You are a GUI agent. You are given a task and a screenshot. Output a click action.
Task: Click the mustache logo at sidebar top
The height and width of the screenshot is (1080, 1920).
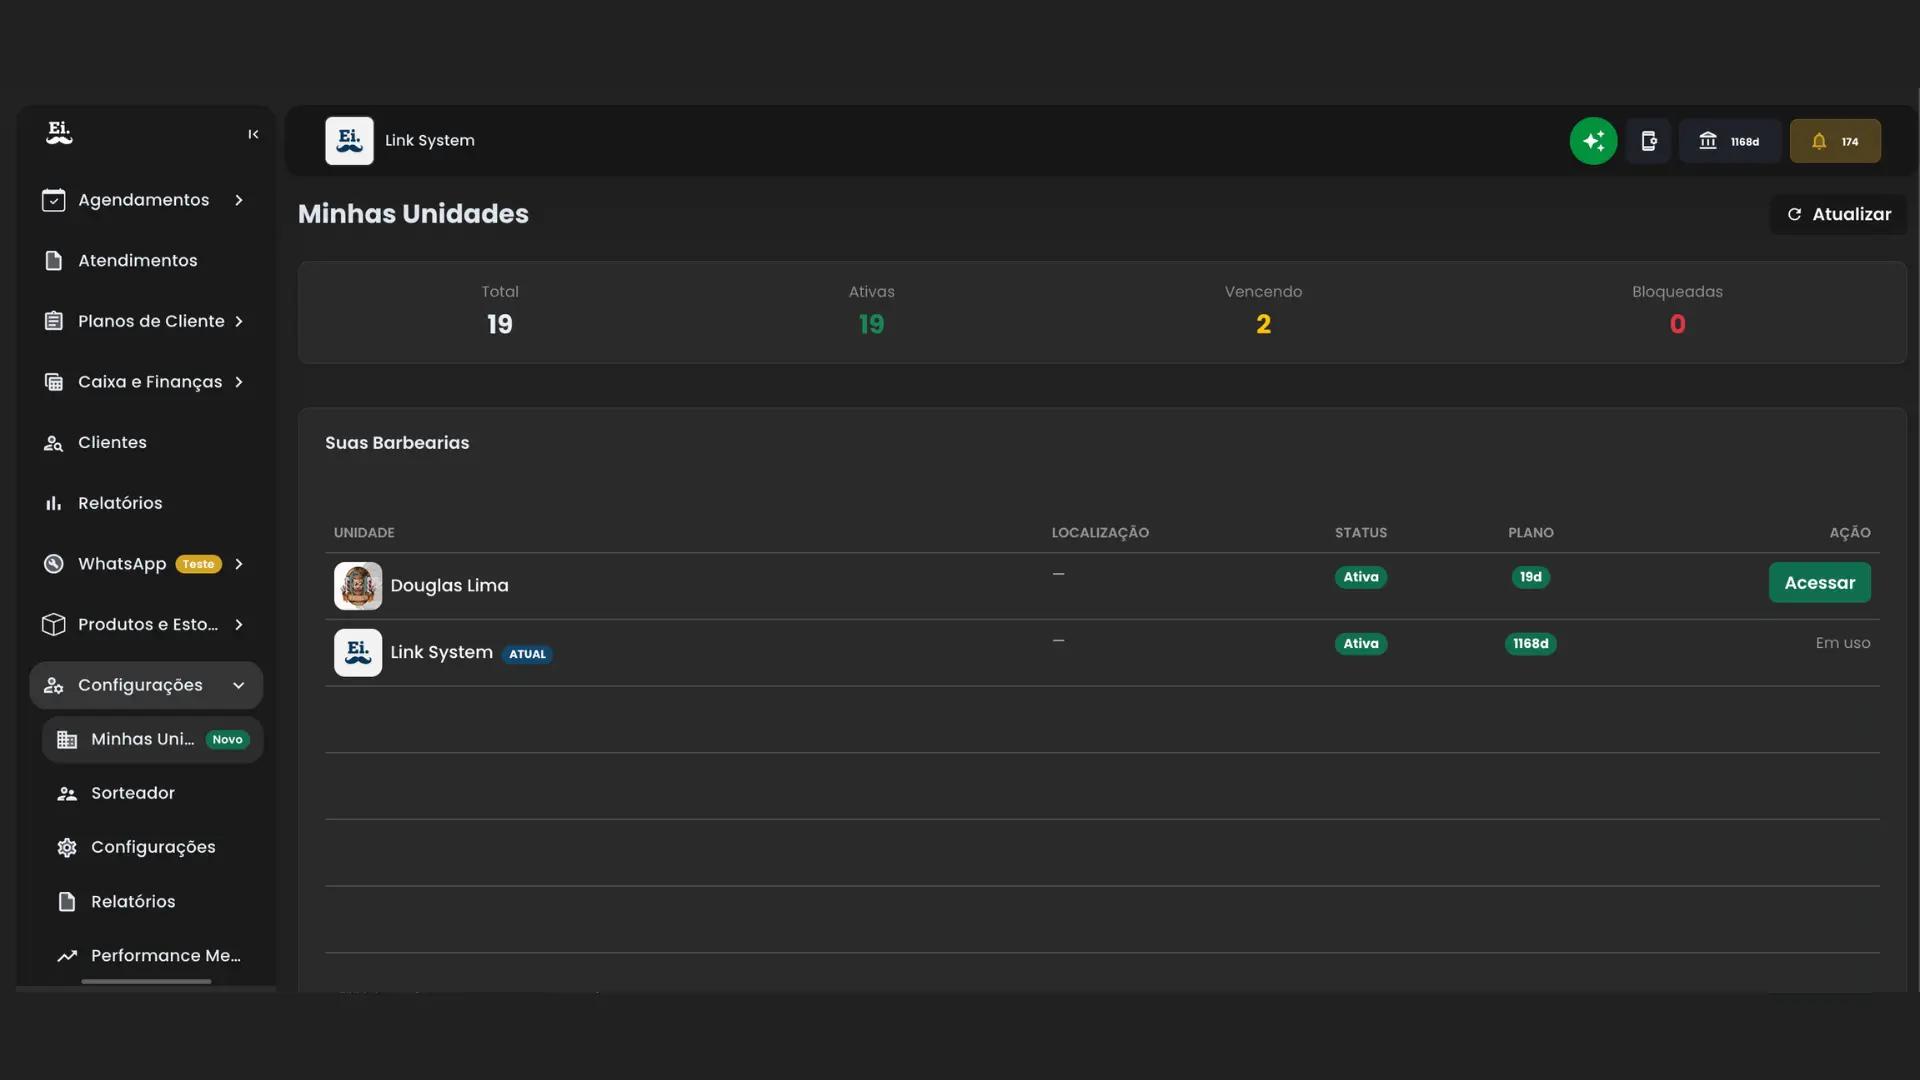59,133
